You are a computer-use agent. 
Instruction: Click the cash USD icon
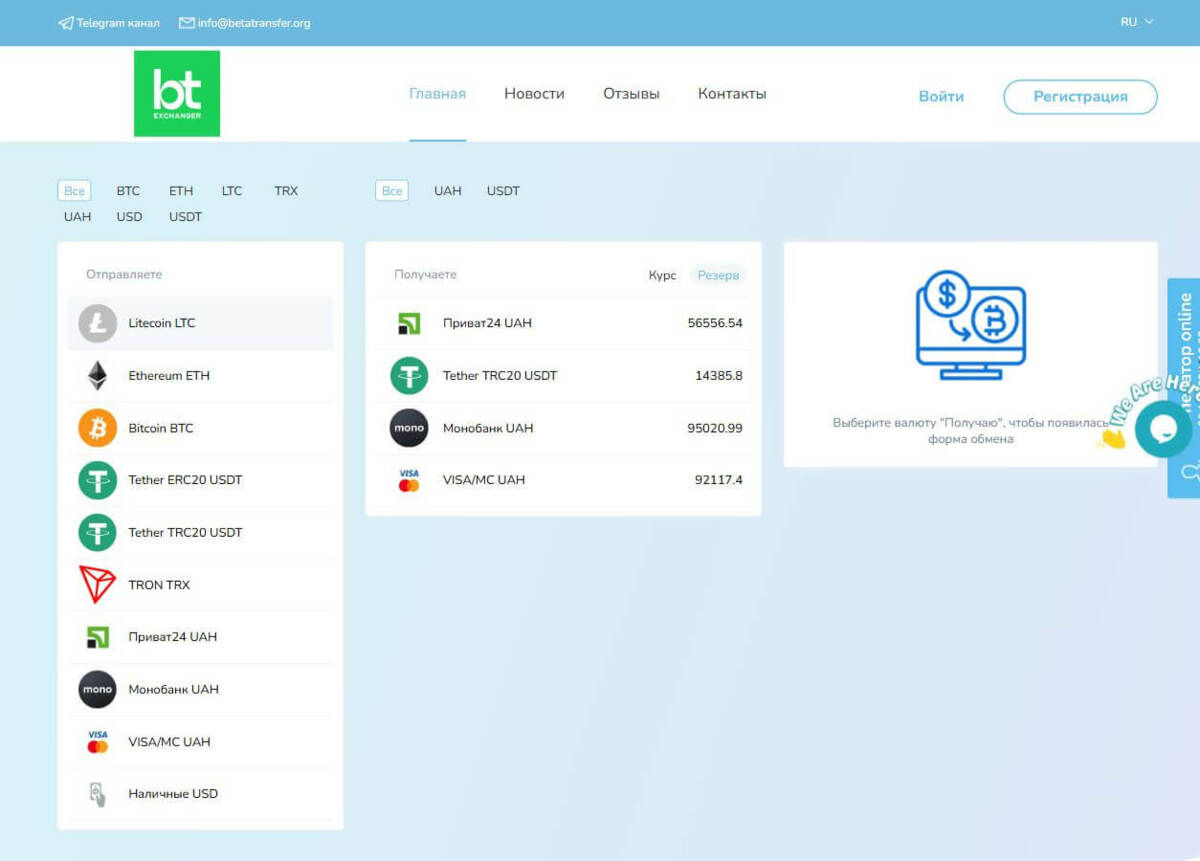98,794
